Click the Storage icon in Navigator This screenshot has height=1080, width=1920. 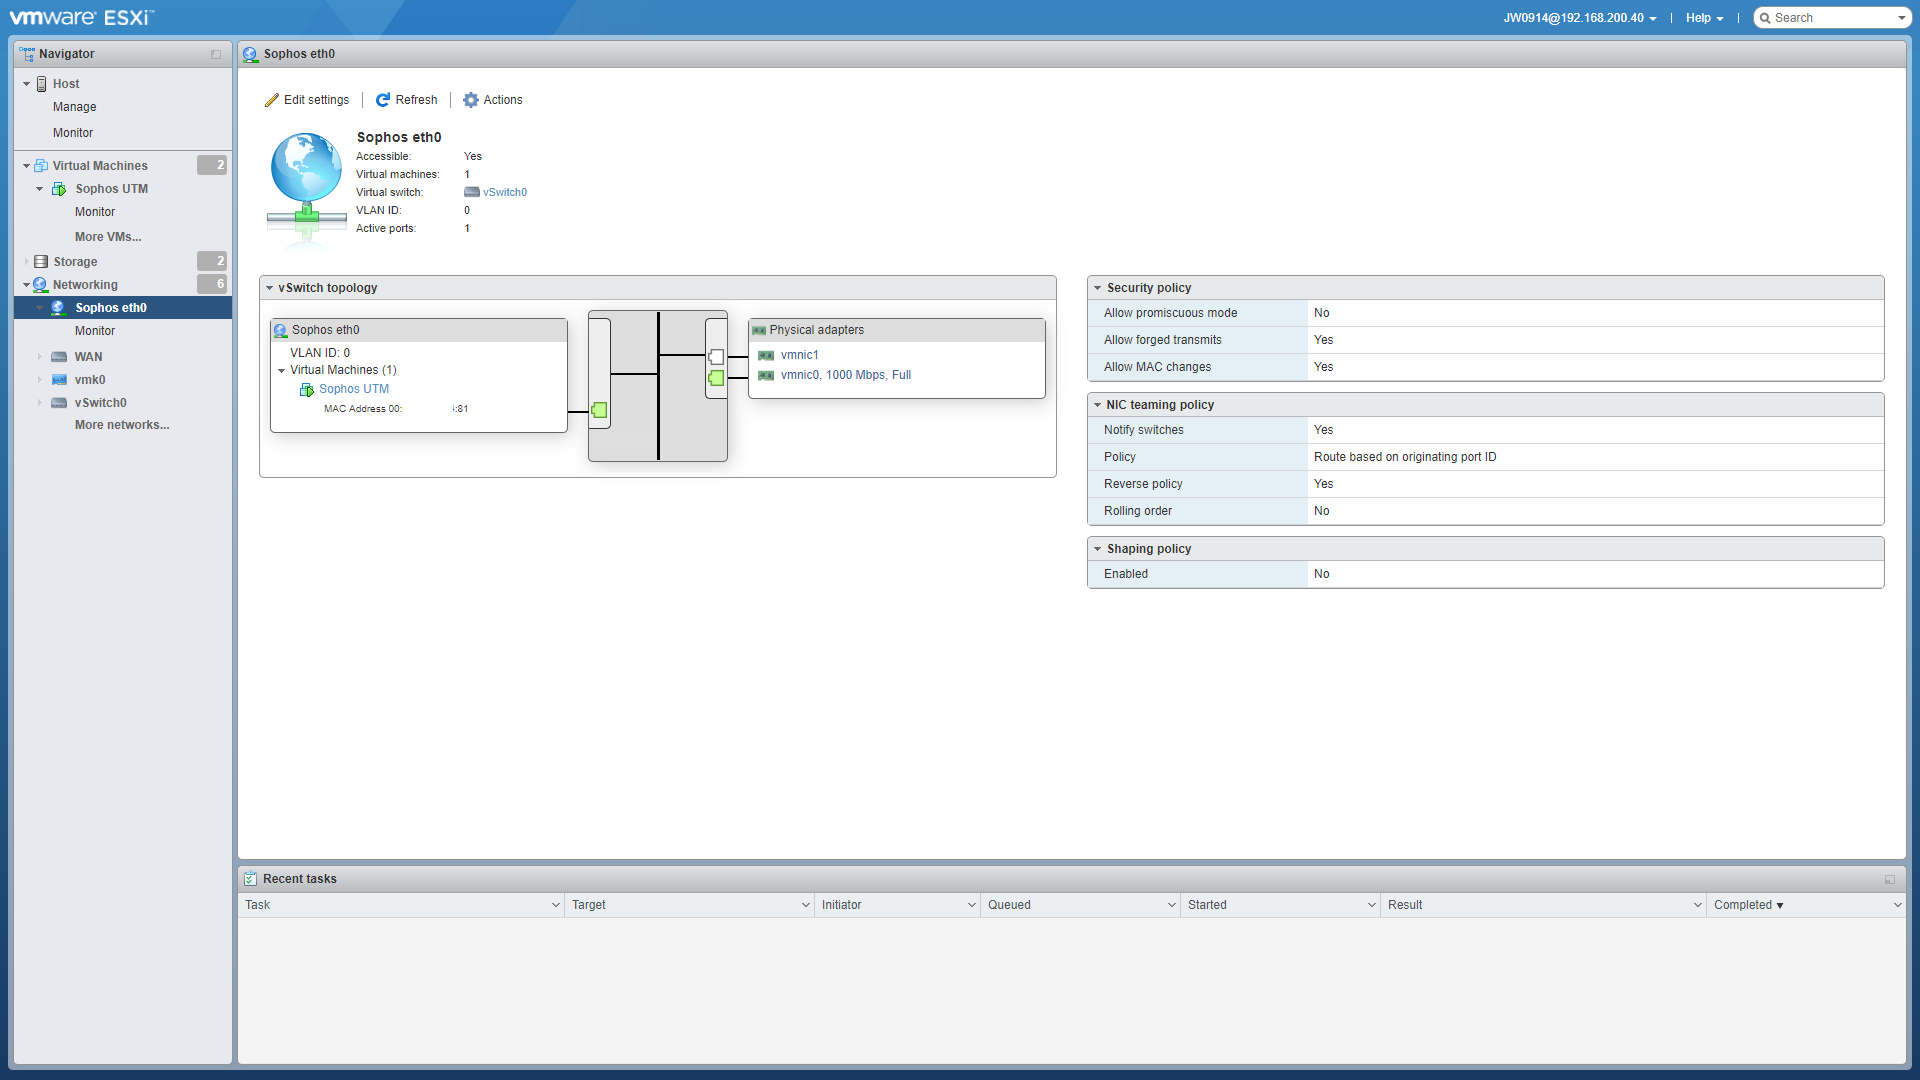point(41,262)
